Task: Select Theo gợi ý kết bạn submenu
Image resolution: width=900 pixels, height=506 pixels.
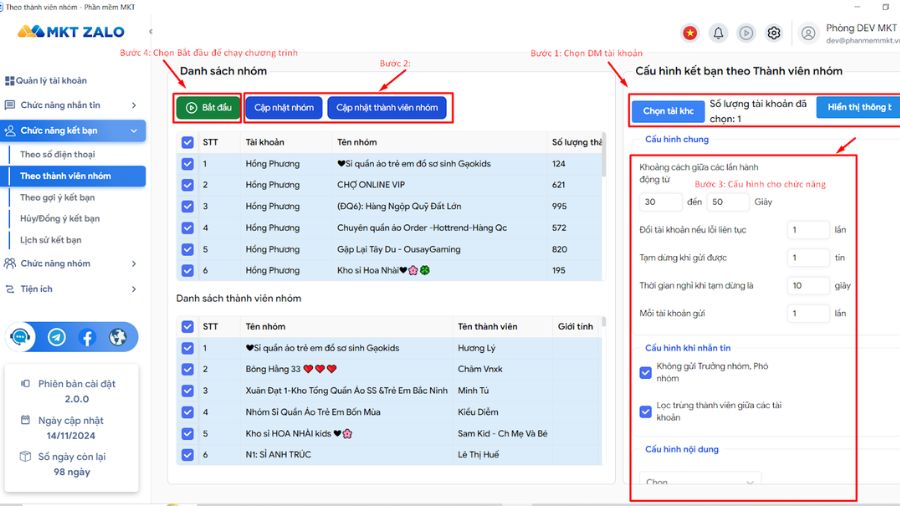Action: click(x=57, y=197)
